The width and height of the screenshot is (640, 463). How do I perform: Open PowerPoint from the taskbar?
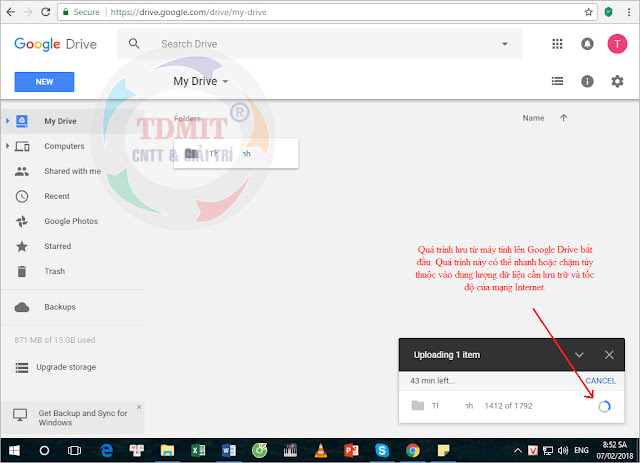coord(351,450)
